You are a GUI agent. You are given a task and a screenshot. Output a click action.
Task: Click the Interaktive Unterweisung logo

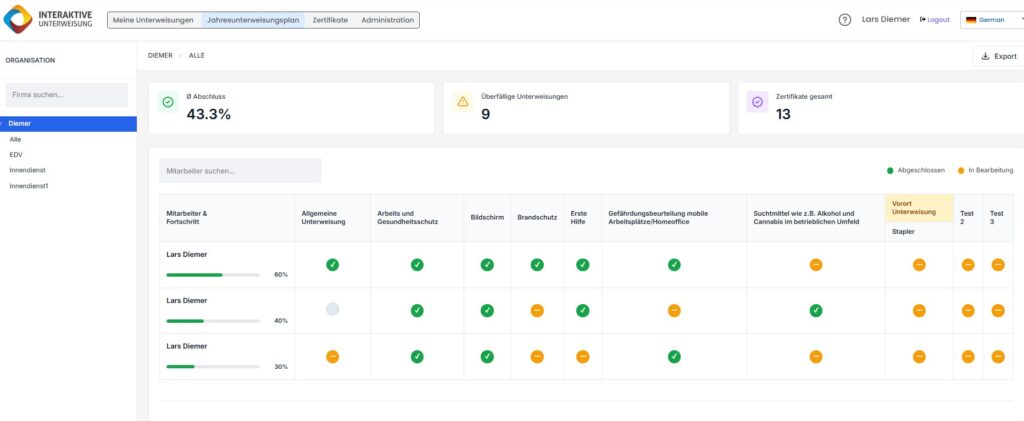(x=49, y=20)
